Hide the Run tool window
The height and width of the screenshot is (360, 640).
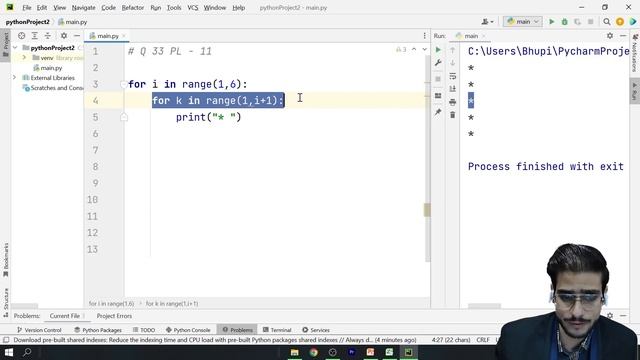(x=623, y=36)
